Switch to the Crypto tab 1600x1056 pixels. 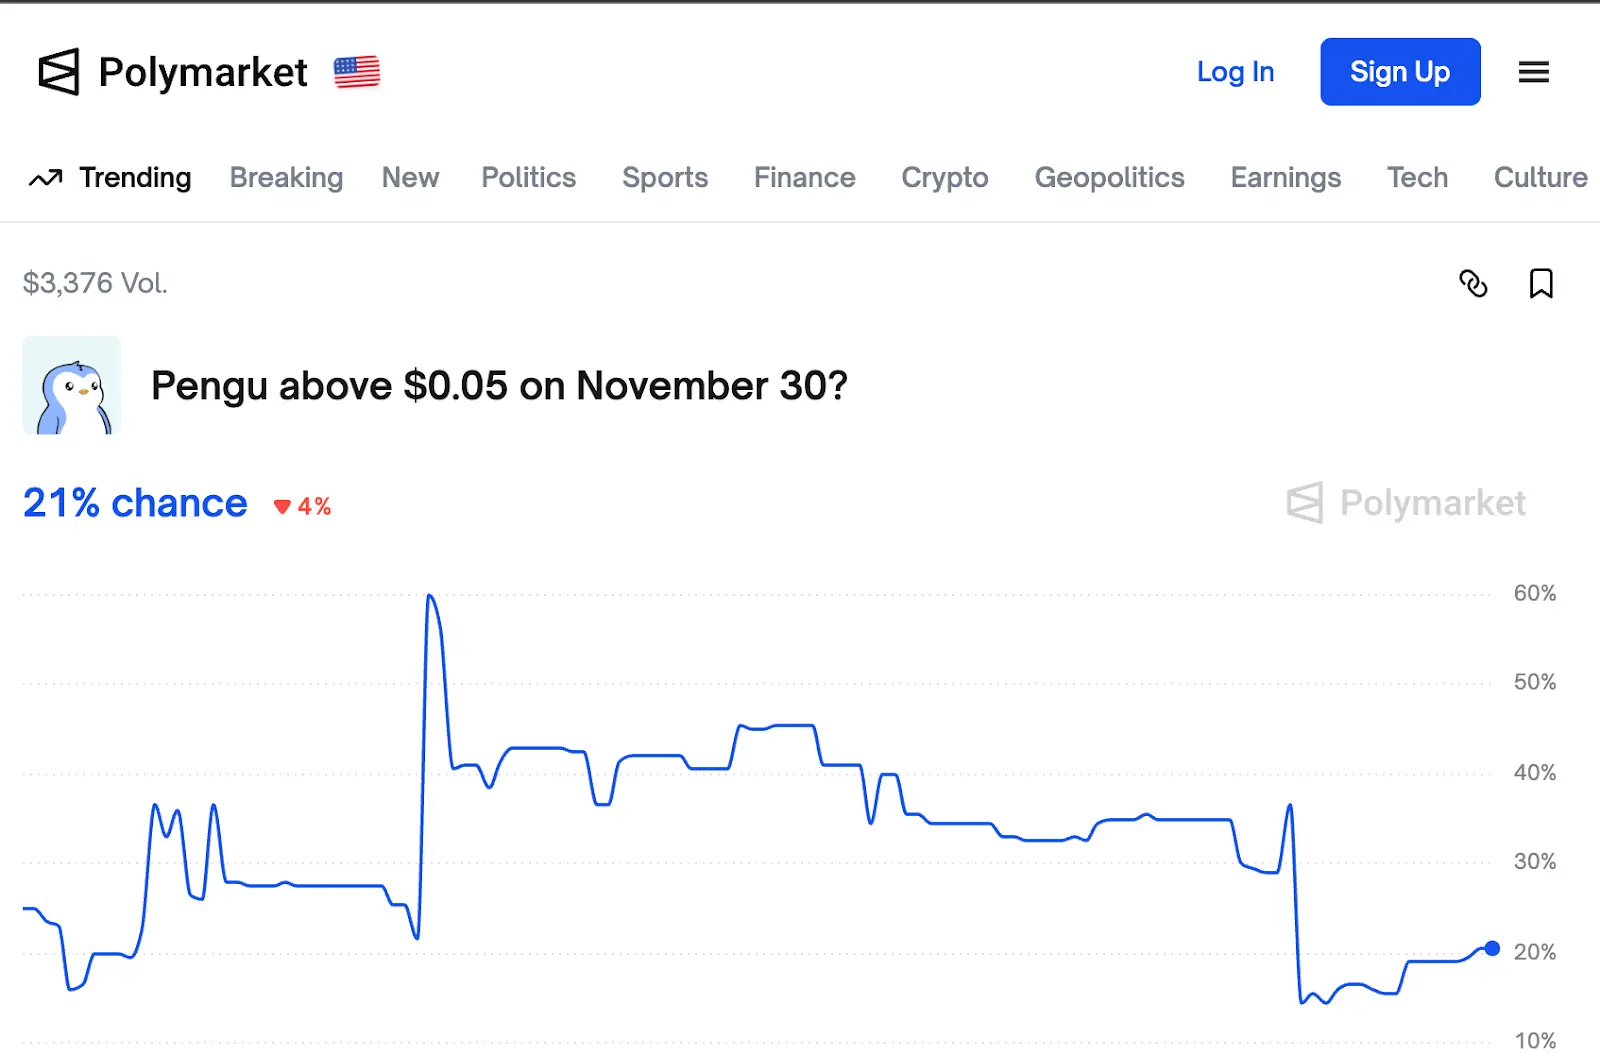(944, 177)
